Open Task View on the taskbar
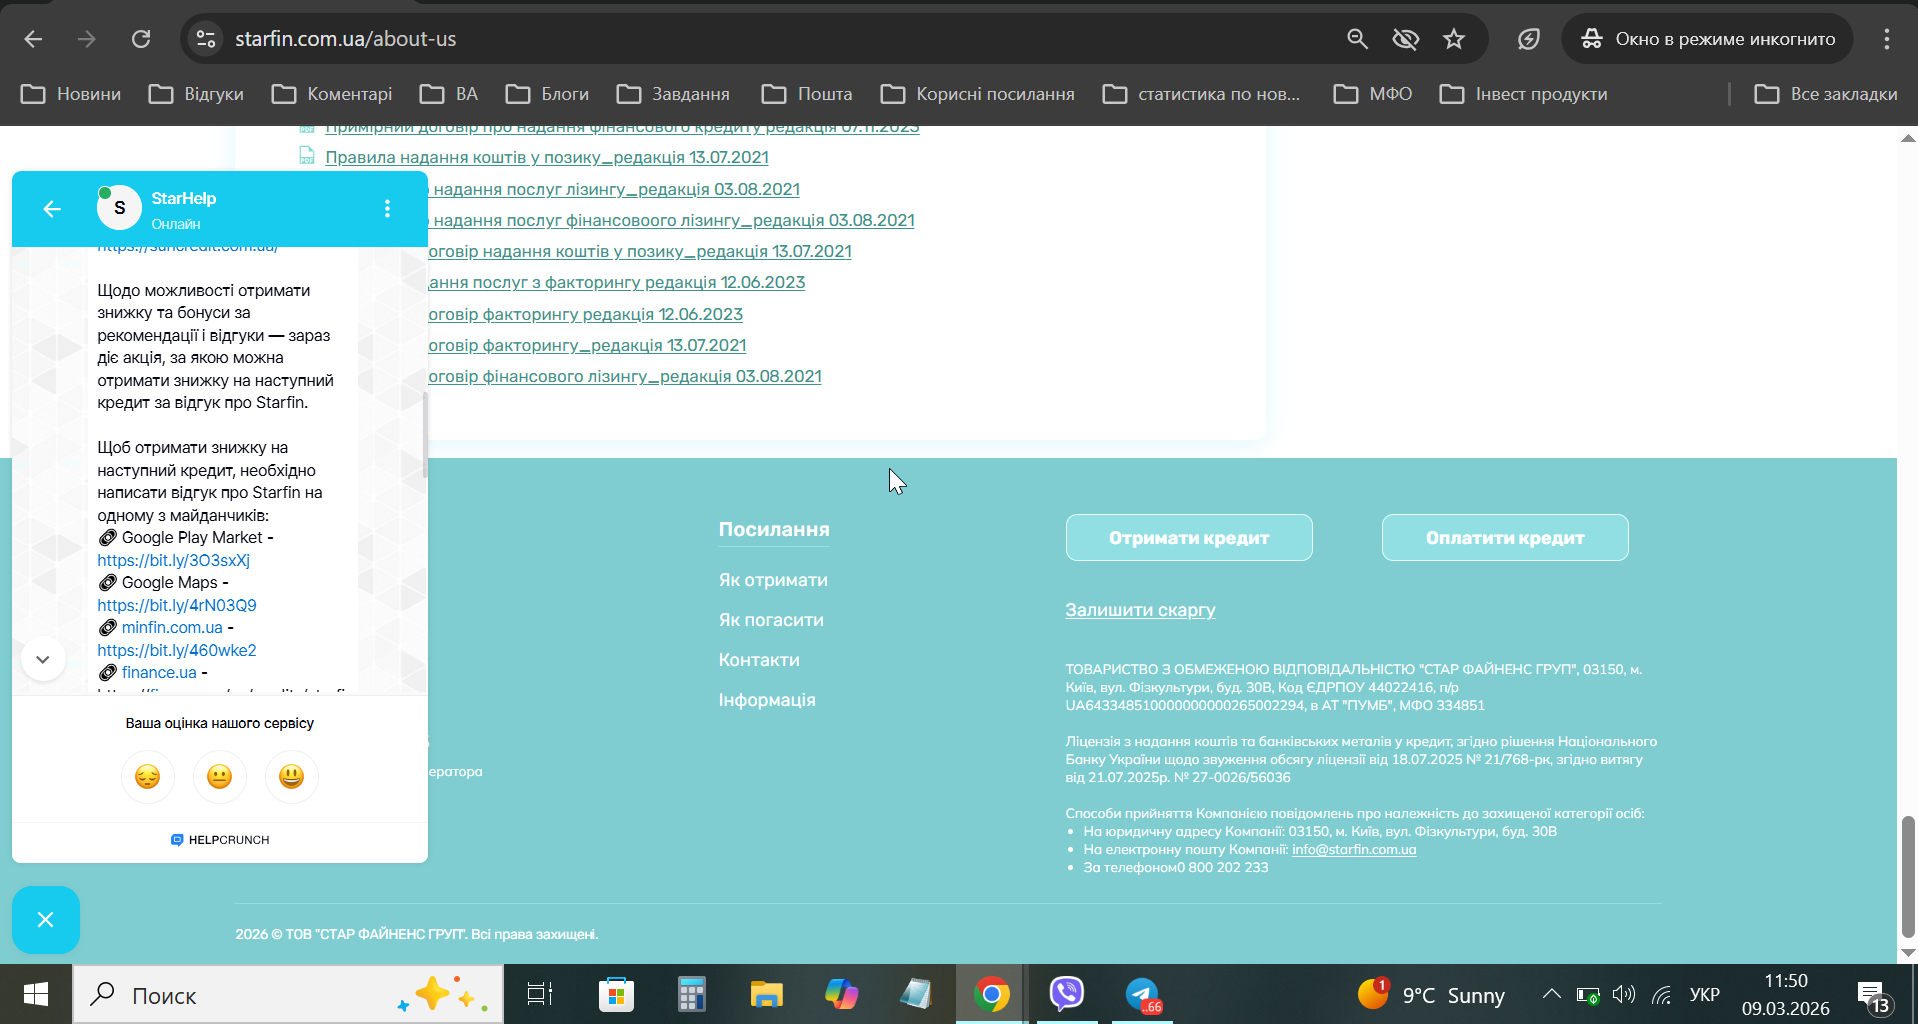The width and height of the screenshot is (1918, 1024). tap(540, 994)
